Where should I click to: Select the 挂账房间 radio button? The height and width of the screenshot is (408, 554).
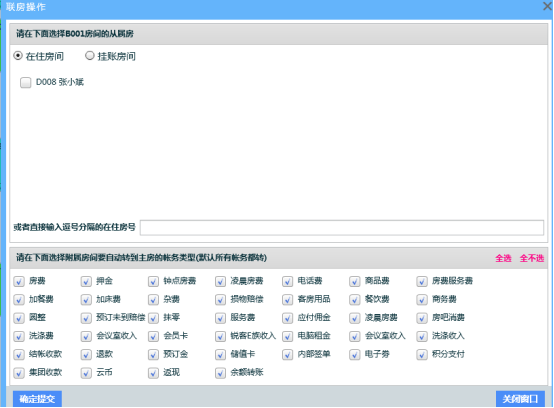coord(90,56)
